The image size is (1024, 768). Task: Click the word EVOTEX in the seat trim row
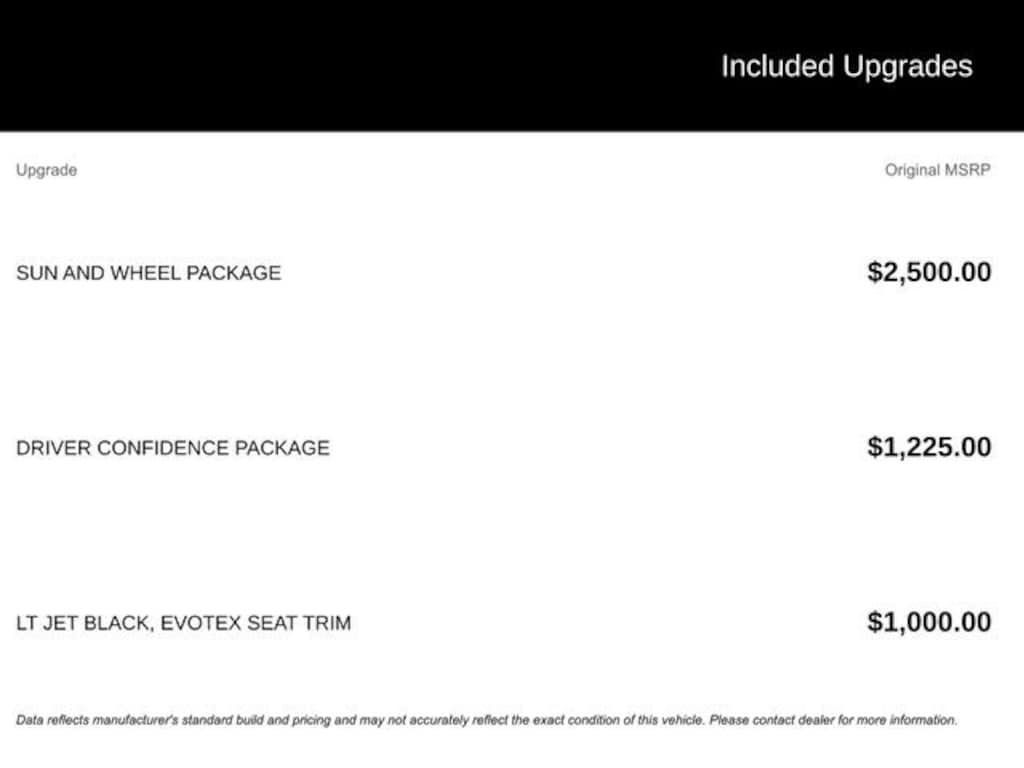(x=200, y=623)
